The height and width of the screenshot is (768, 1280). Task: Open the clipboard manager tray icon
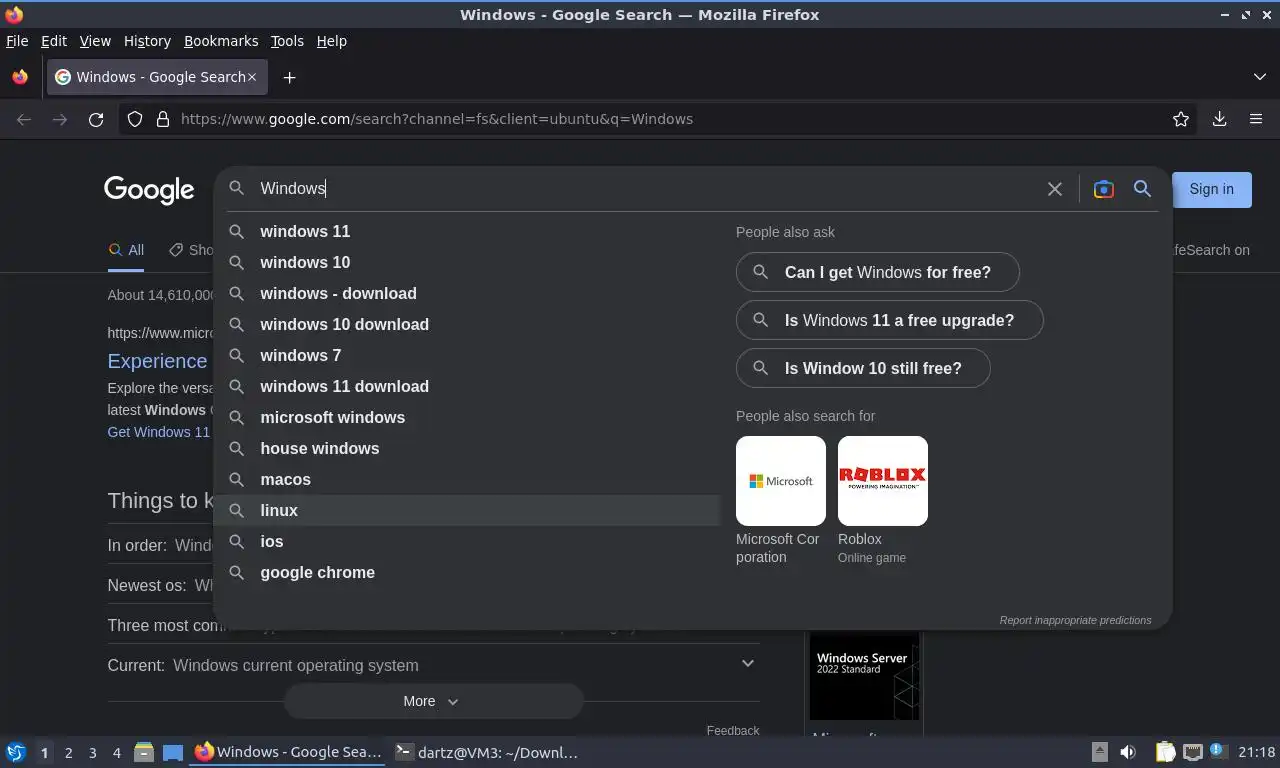(1165, 752)
